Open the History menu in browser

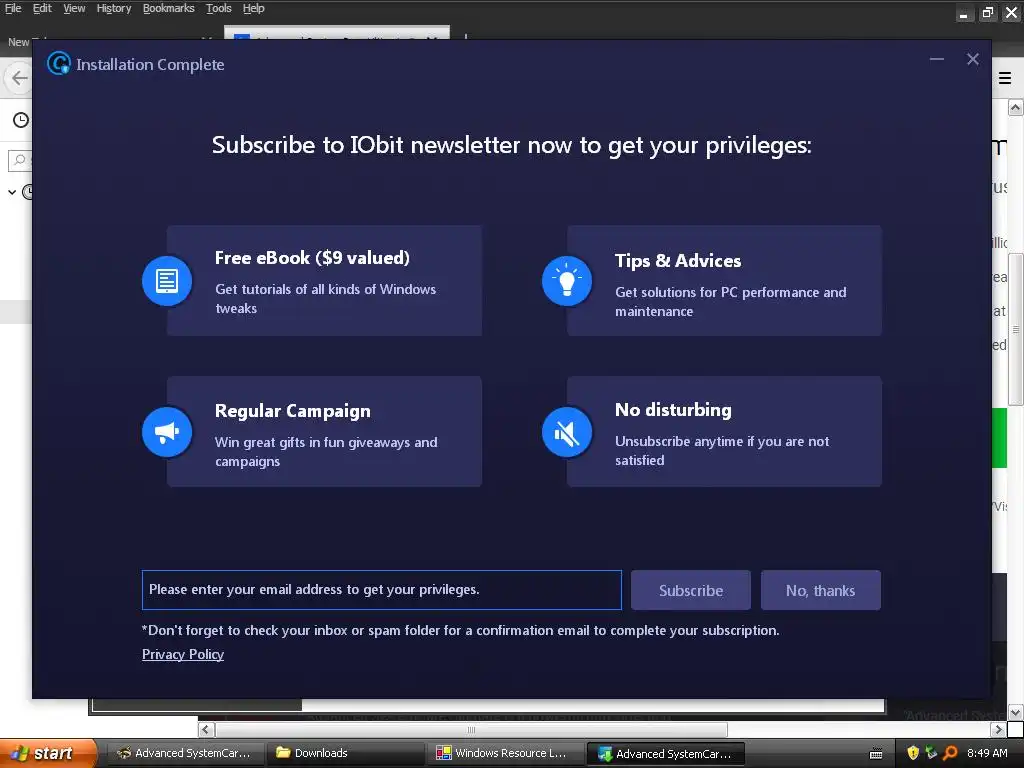pos(114,8)
